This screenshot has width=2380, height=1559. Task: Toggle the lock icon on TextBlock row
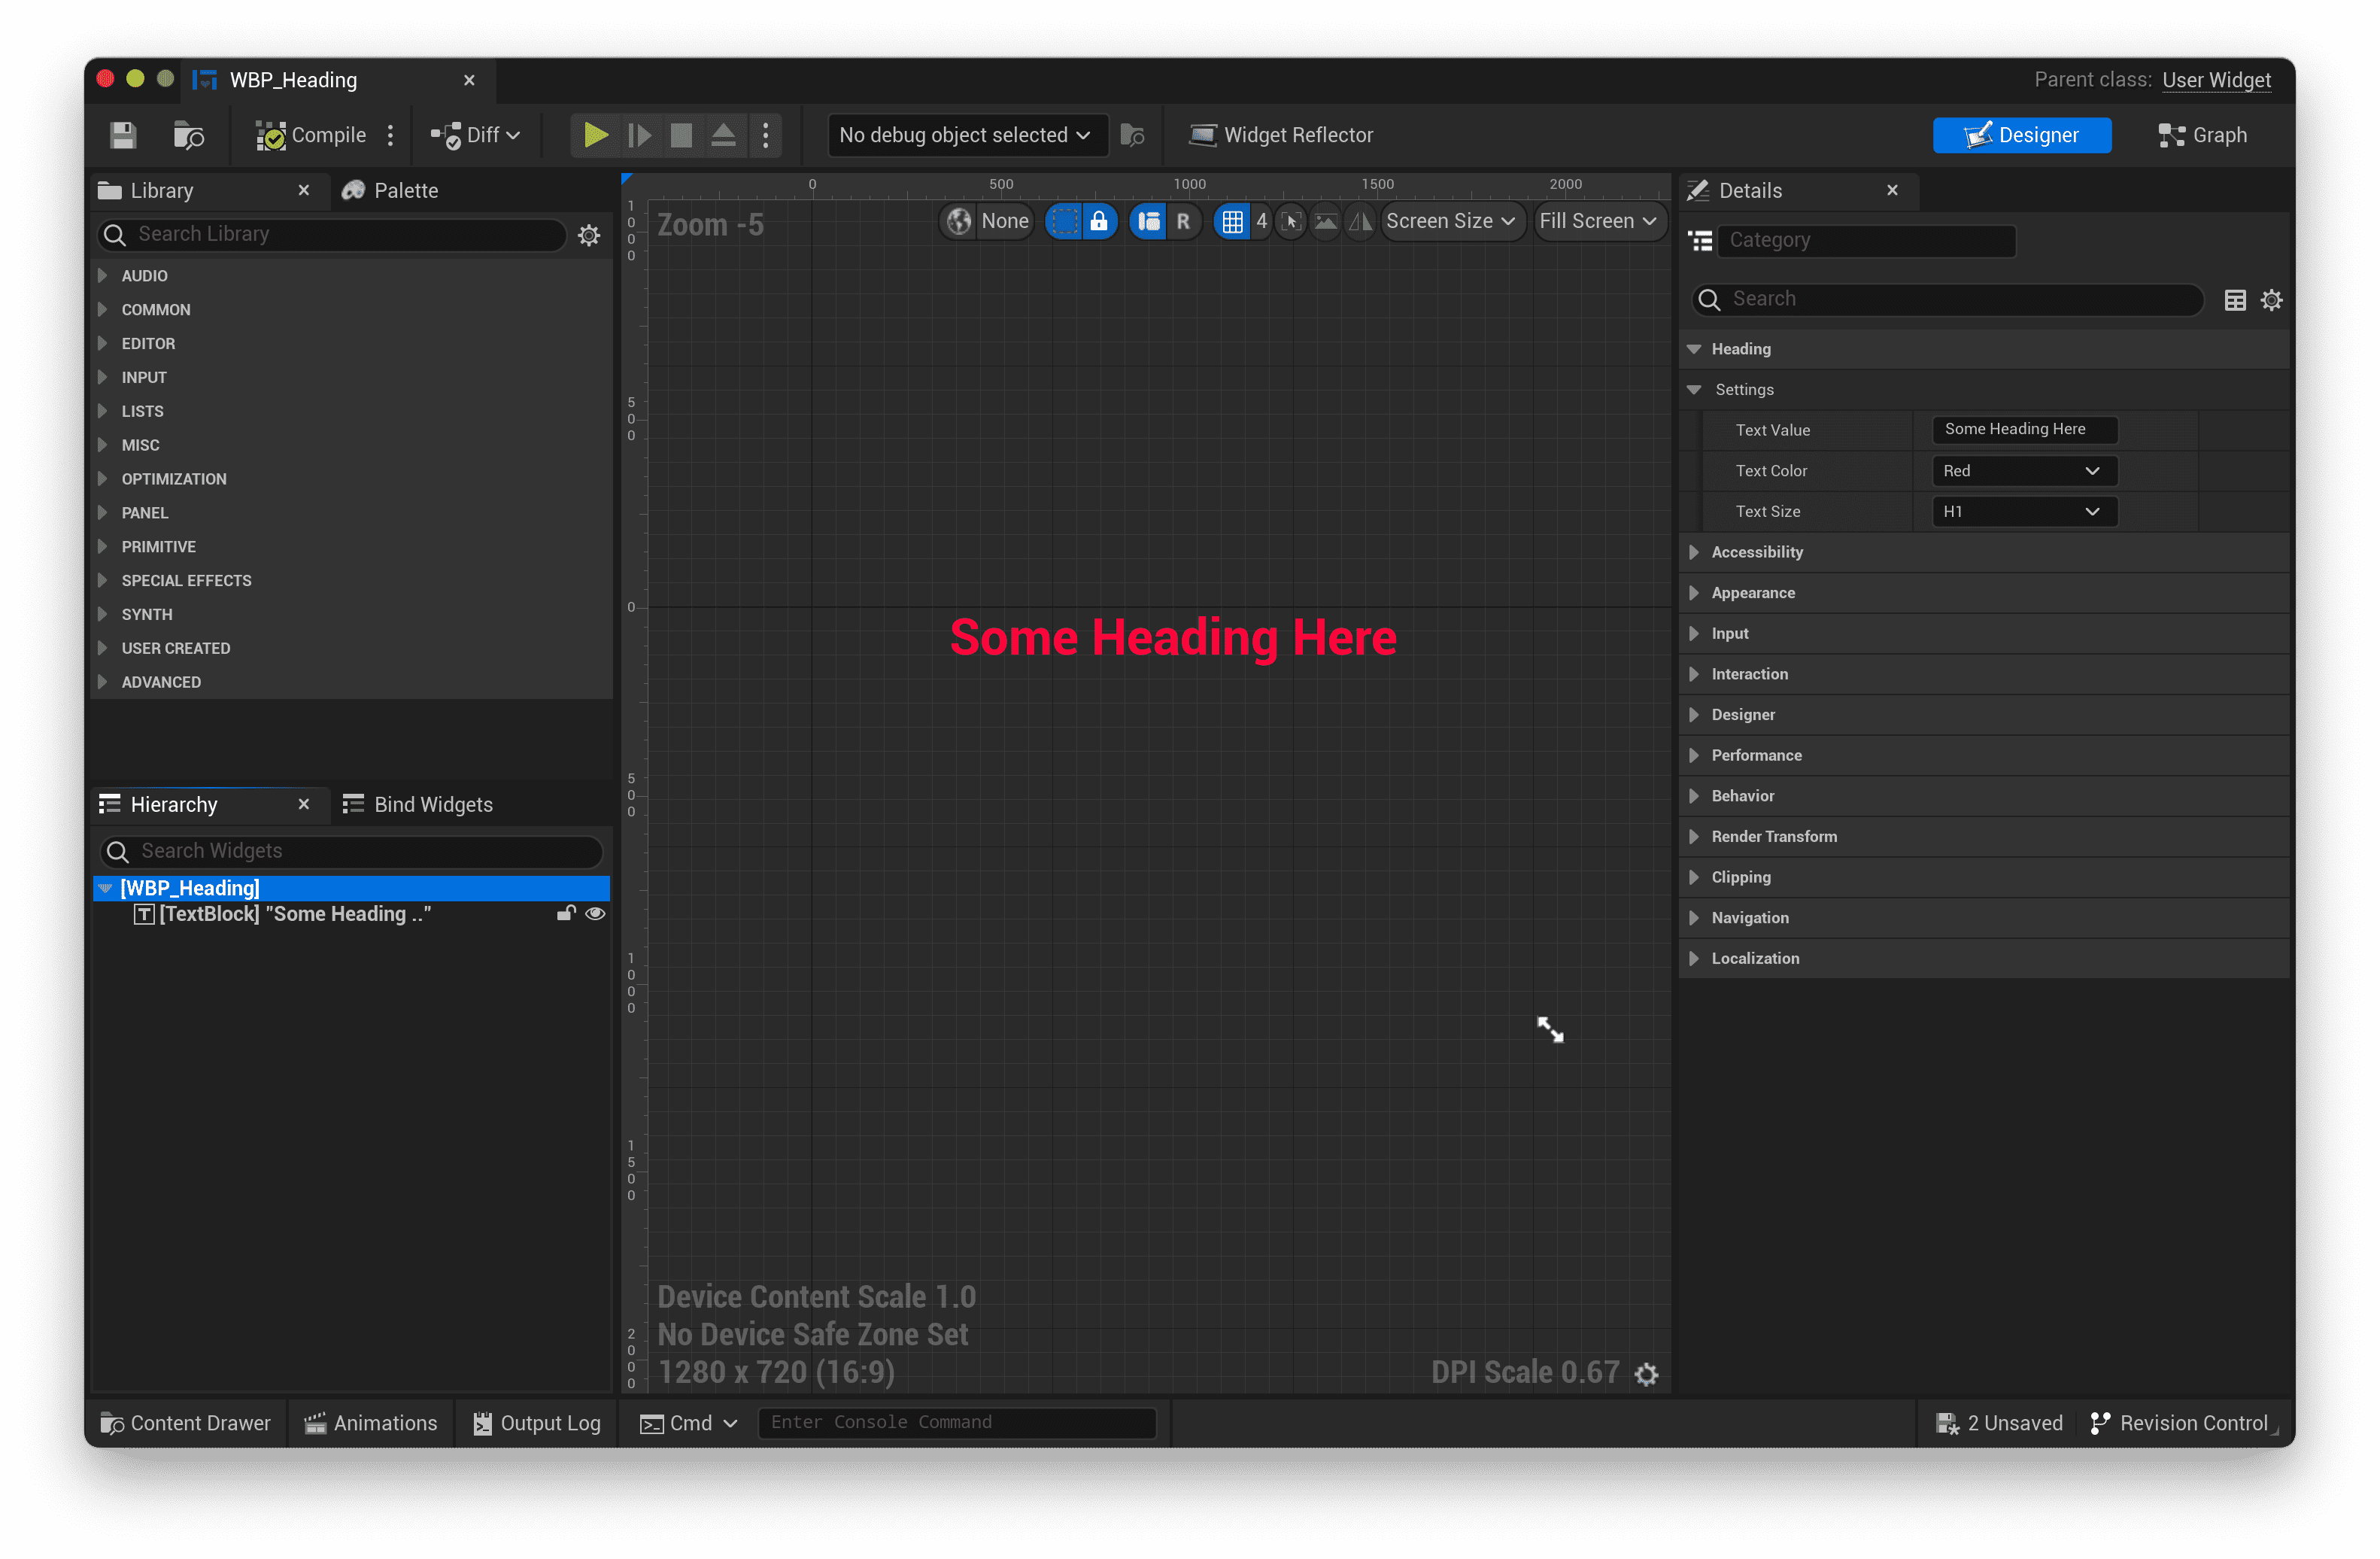point(566,913)
